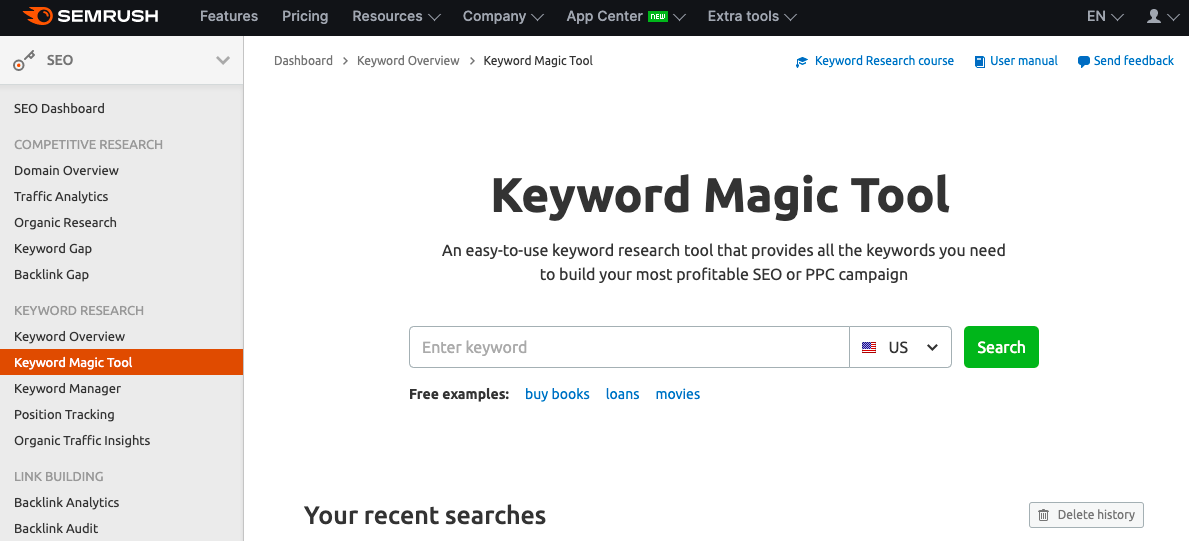This screenshot has width=1189, height=541.
Task: Click the User manual book icon
Action: coord(980,62)
